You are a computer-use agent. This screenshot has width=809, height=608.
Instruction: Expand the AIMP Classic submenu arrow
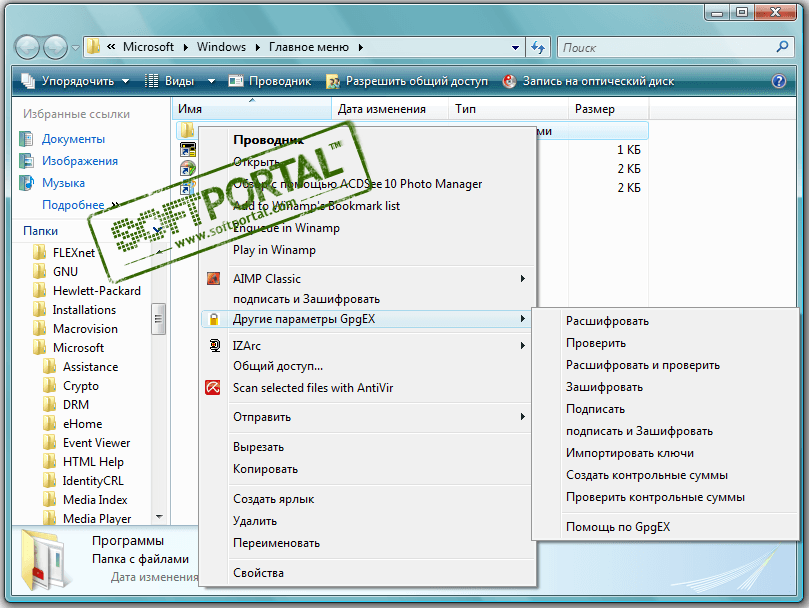pos(522,279)
